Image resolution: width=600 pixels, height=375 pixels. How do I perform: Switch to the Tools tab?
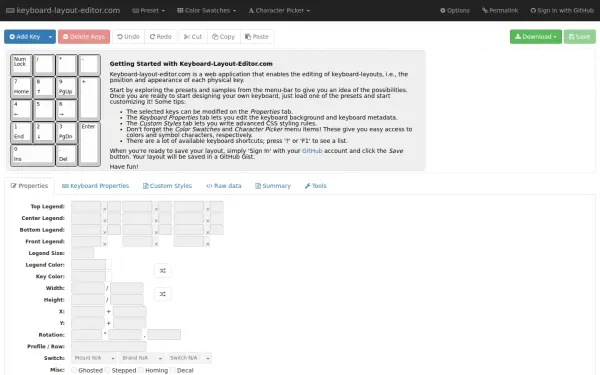(x=316, y=186)
